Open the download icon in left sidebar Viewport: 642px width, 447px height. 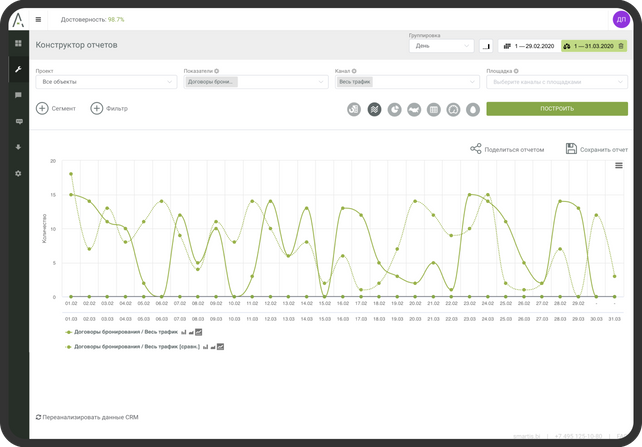pyautogui.click(x=18, y=147)
